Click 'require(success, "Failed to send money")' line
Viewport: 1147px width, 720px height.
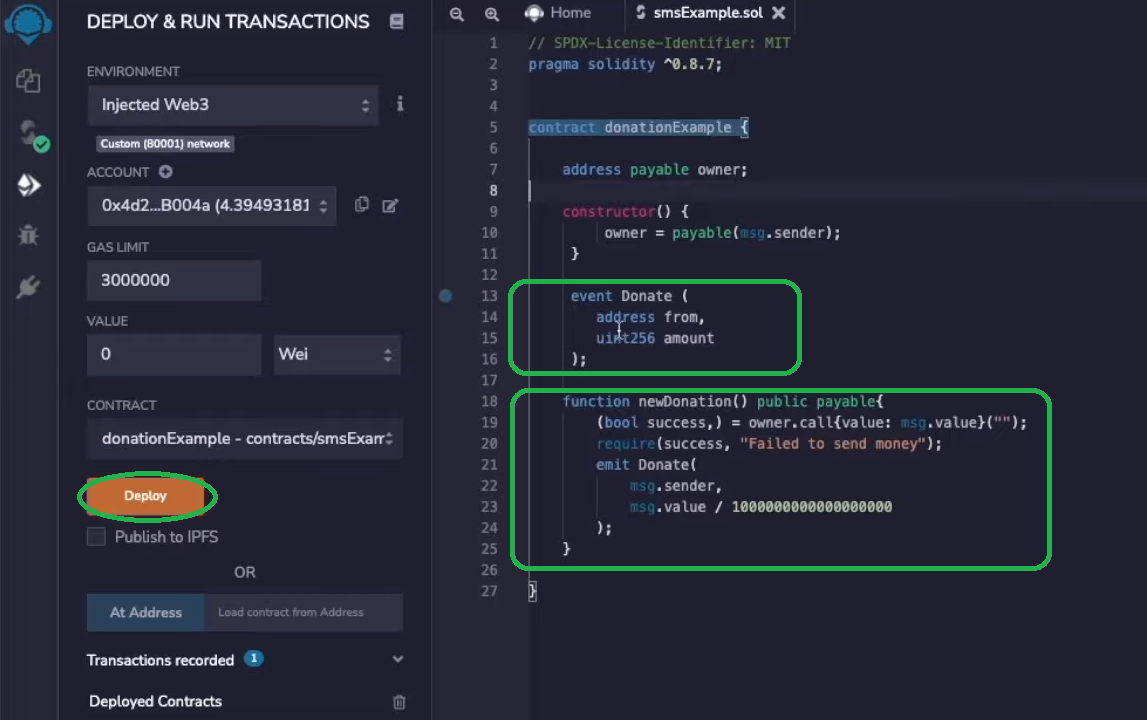tap(769, 443)
